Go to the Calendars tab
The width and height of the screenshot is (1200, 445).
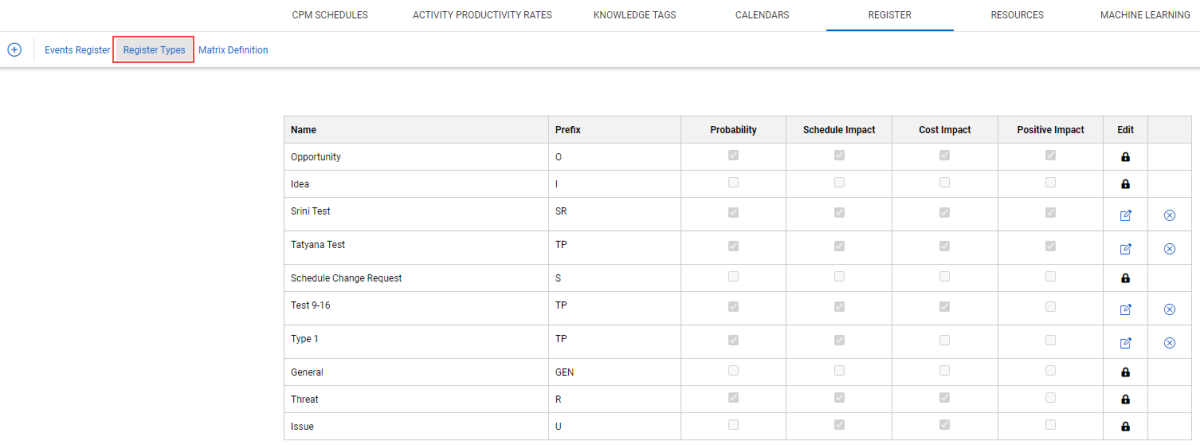click(762, 15)
